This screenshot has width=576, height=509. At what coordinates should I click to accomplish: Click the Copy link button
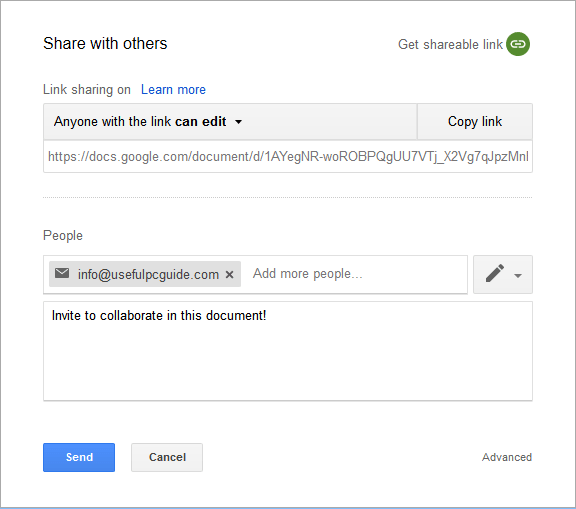[x=475, y=122]
